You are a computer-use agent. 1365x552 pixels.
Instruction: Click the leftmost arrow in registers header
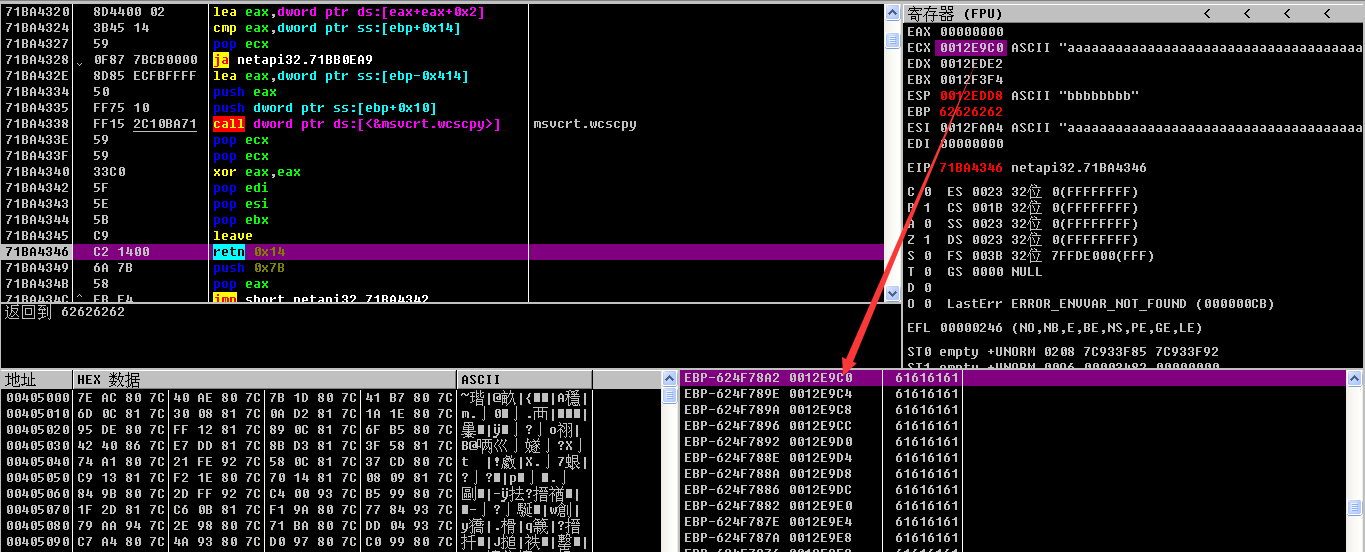pyautogui.click(x=1207, y=13)
